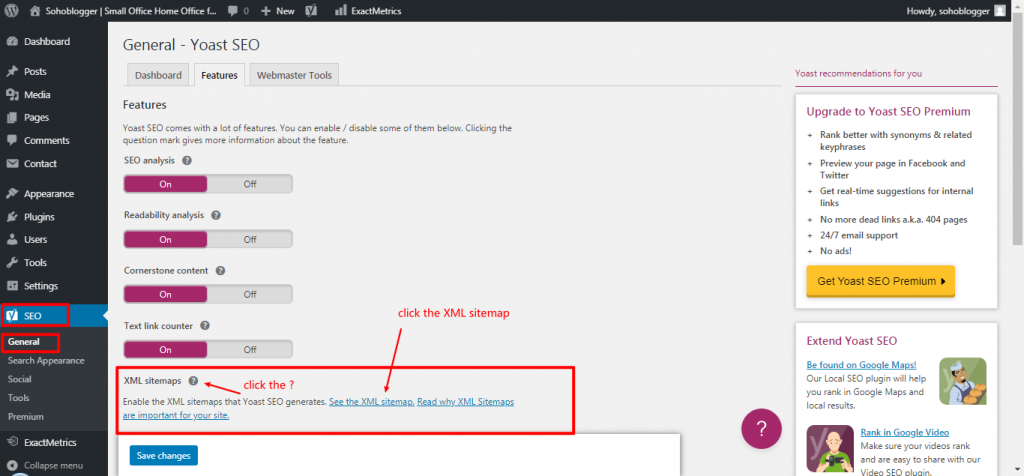Open ExactMetrics in admin bar
Image resolution: width=1024 pixels, height=476 pixels.
368,11
